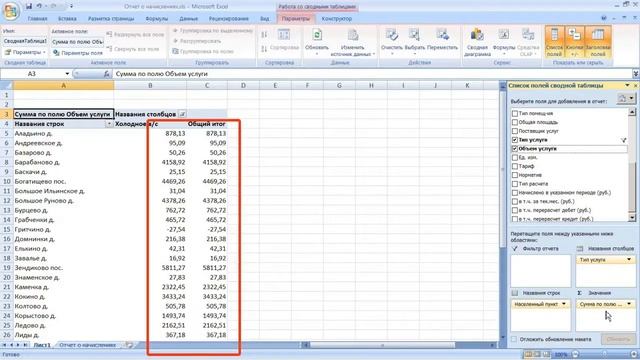The width and height of the screenshot is (640, 360).
Task: Open the Формулы ribbon tab
Action: click(156, 19)
